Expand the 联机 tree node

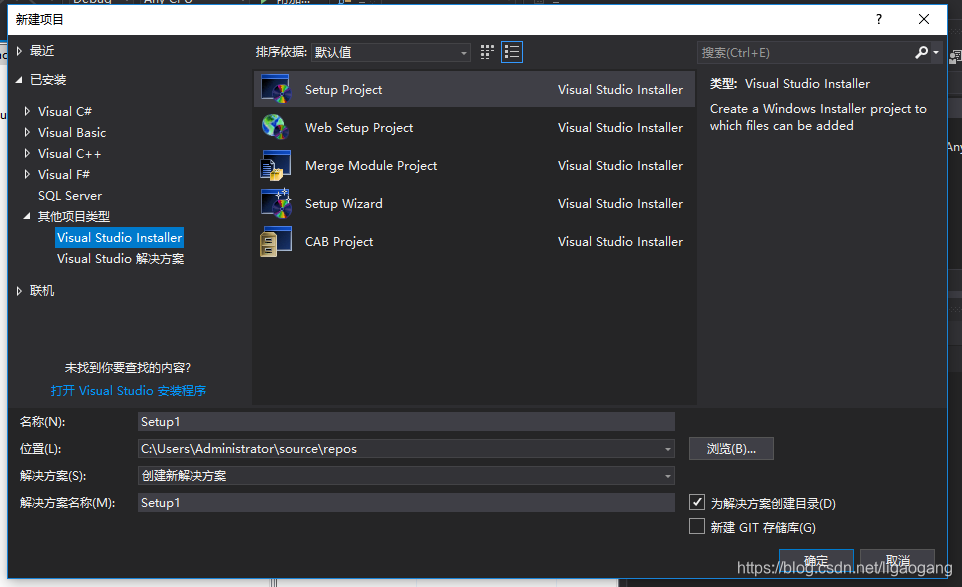(x=19, y=291)
